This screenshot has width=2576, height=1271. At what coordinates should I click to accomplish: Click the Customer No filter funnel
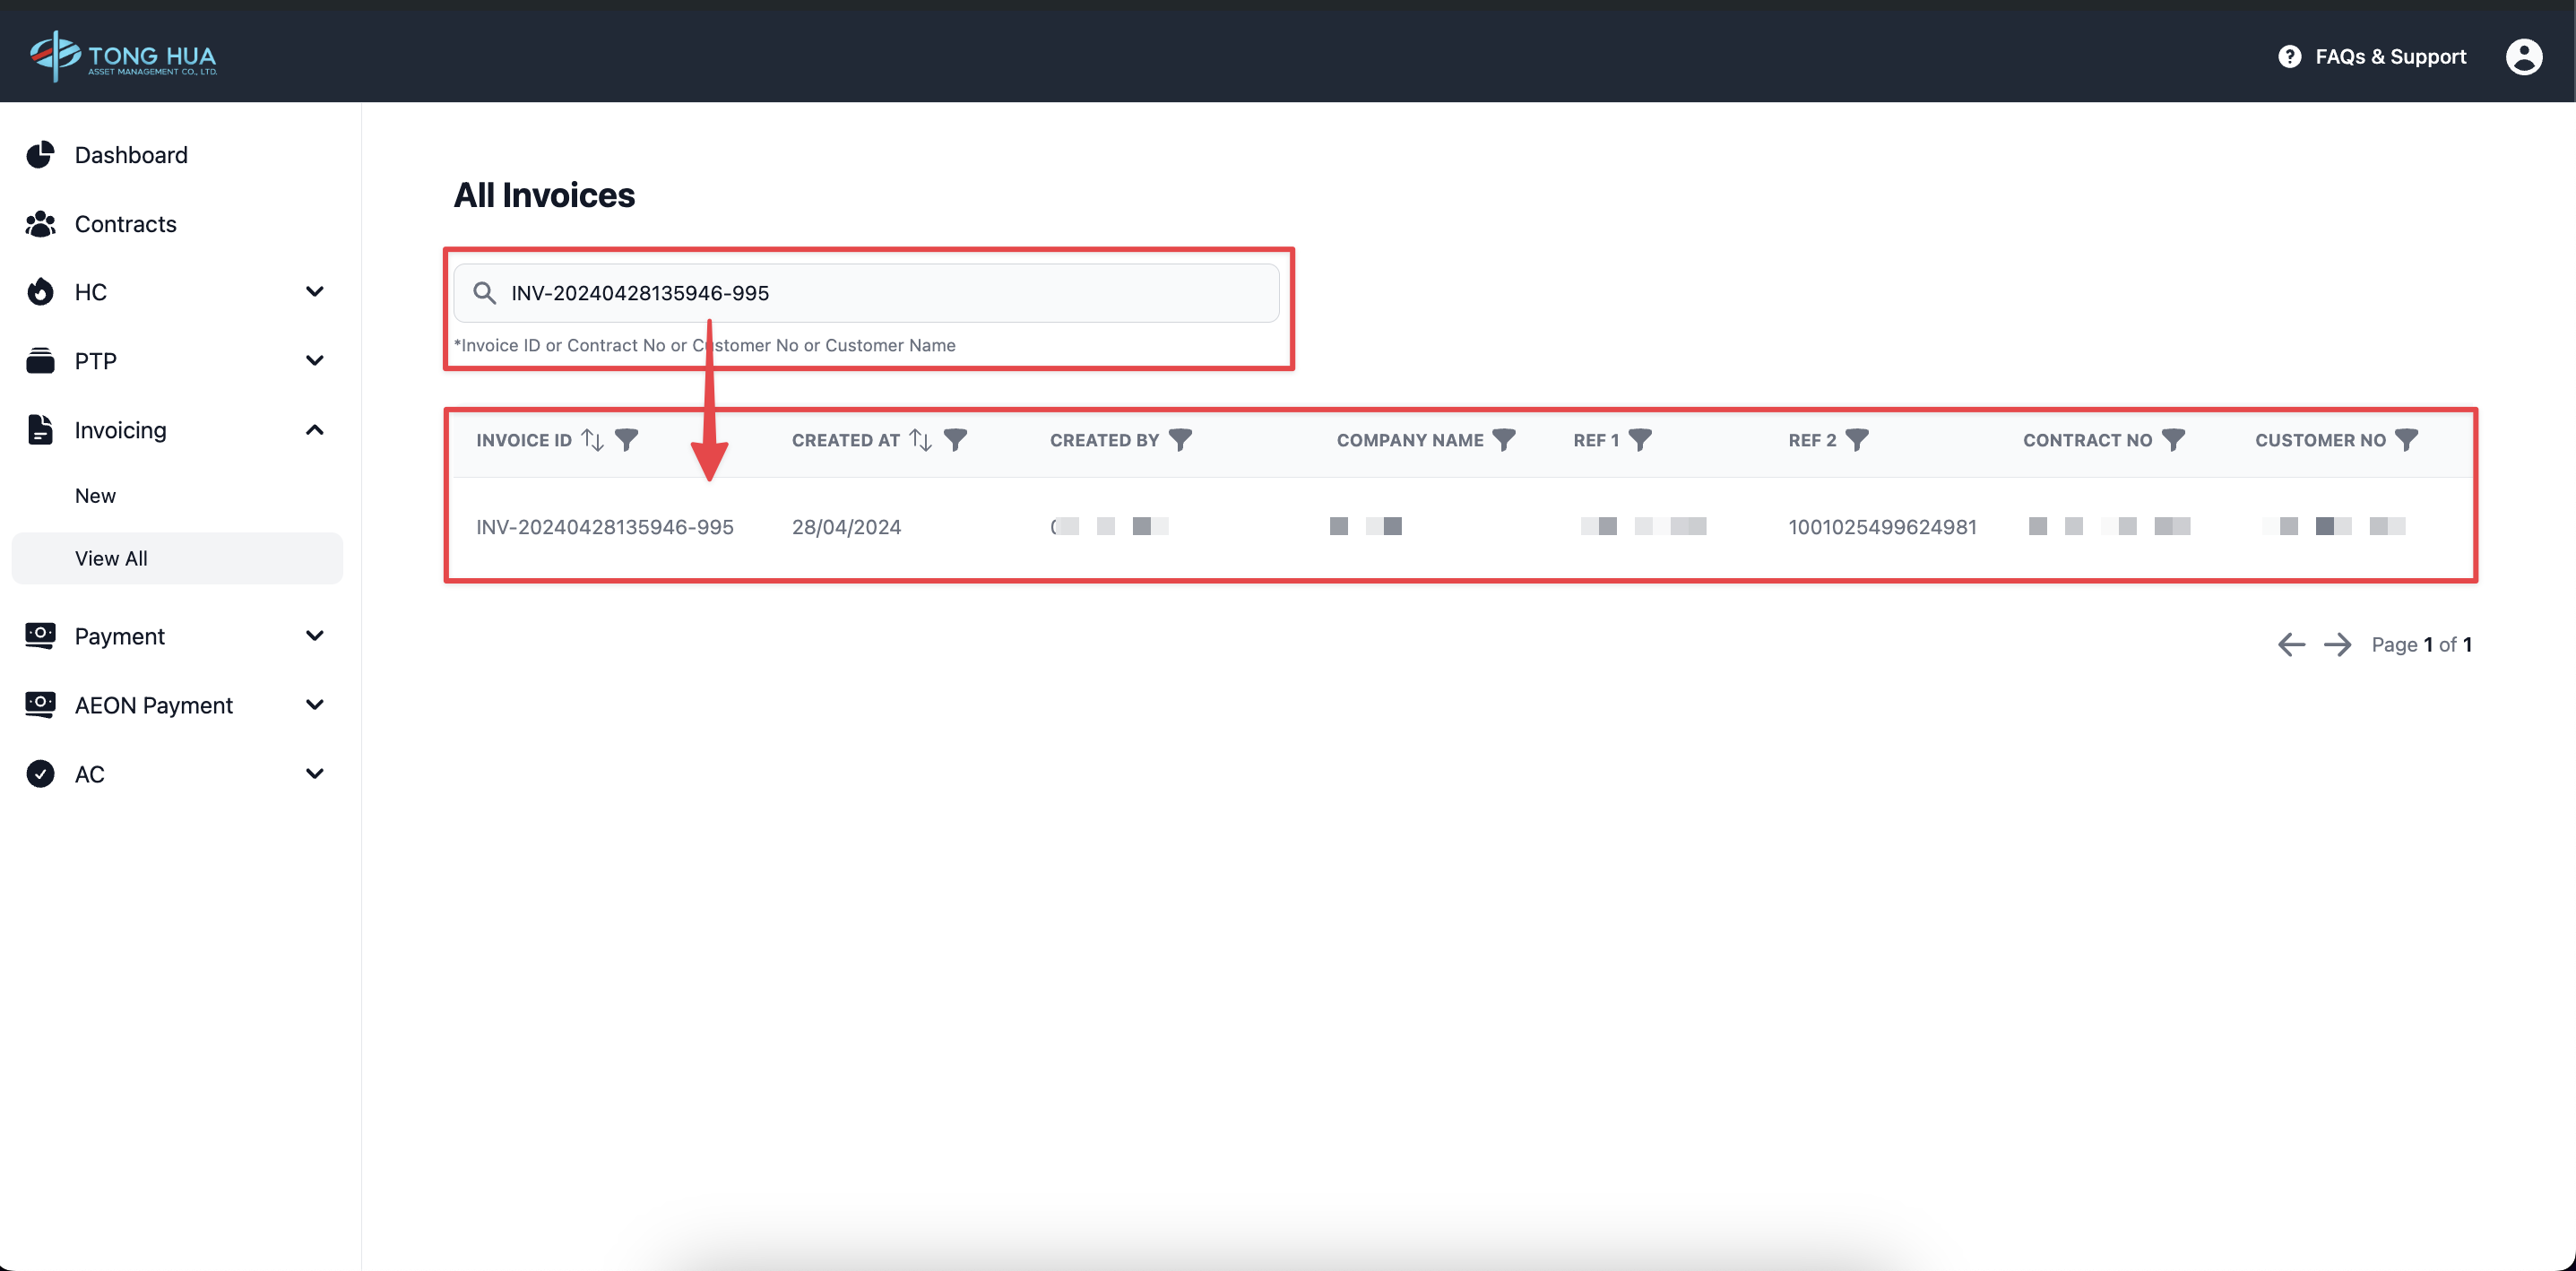tap(2407, 440)
